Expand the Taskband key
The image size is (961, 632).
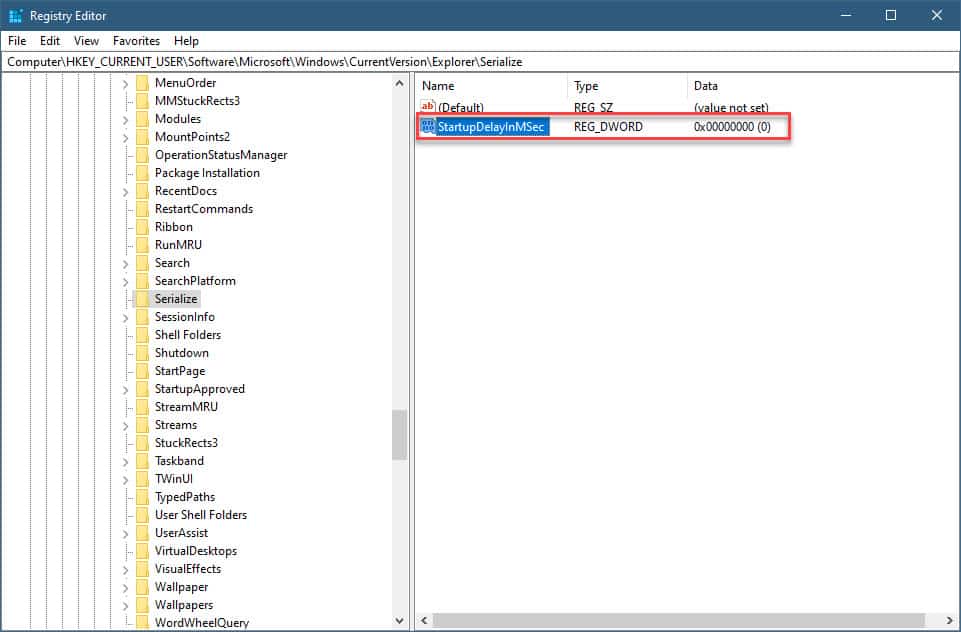pyautogui.click(x=125, y=462)
